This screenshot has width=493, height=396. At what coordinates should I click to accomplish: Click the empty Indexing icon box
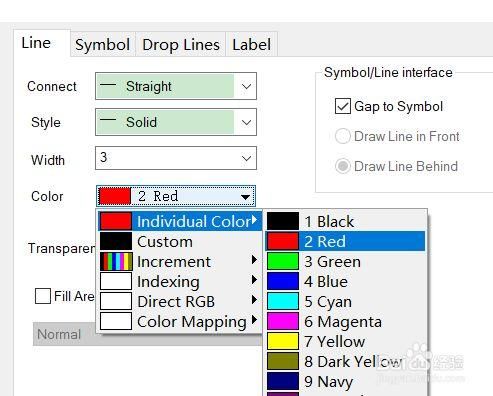pos(116,281)
